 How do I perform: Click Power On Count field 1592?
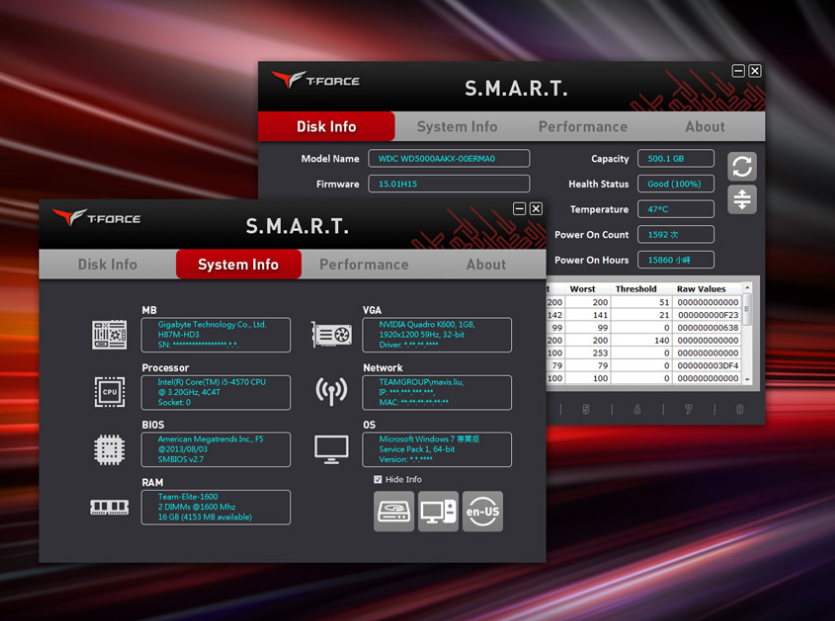pyautogui.click(x=676, y=234)
